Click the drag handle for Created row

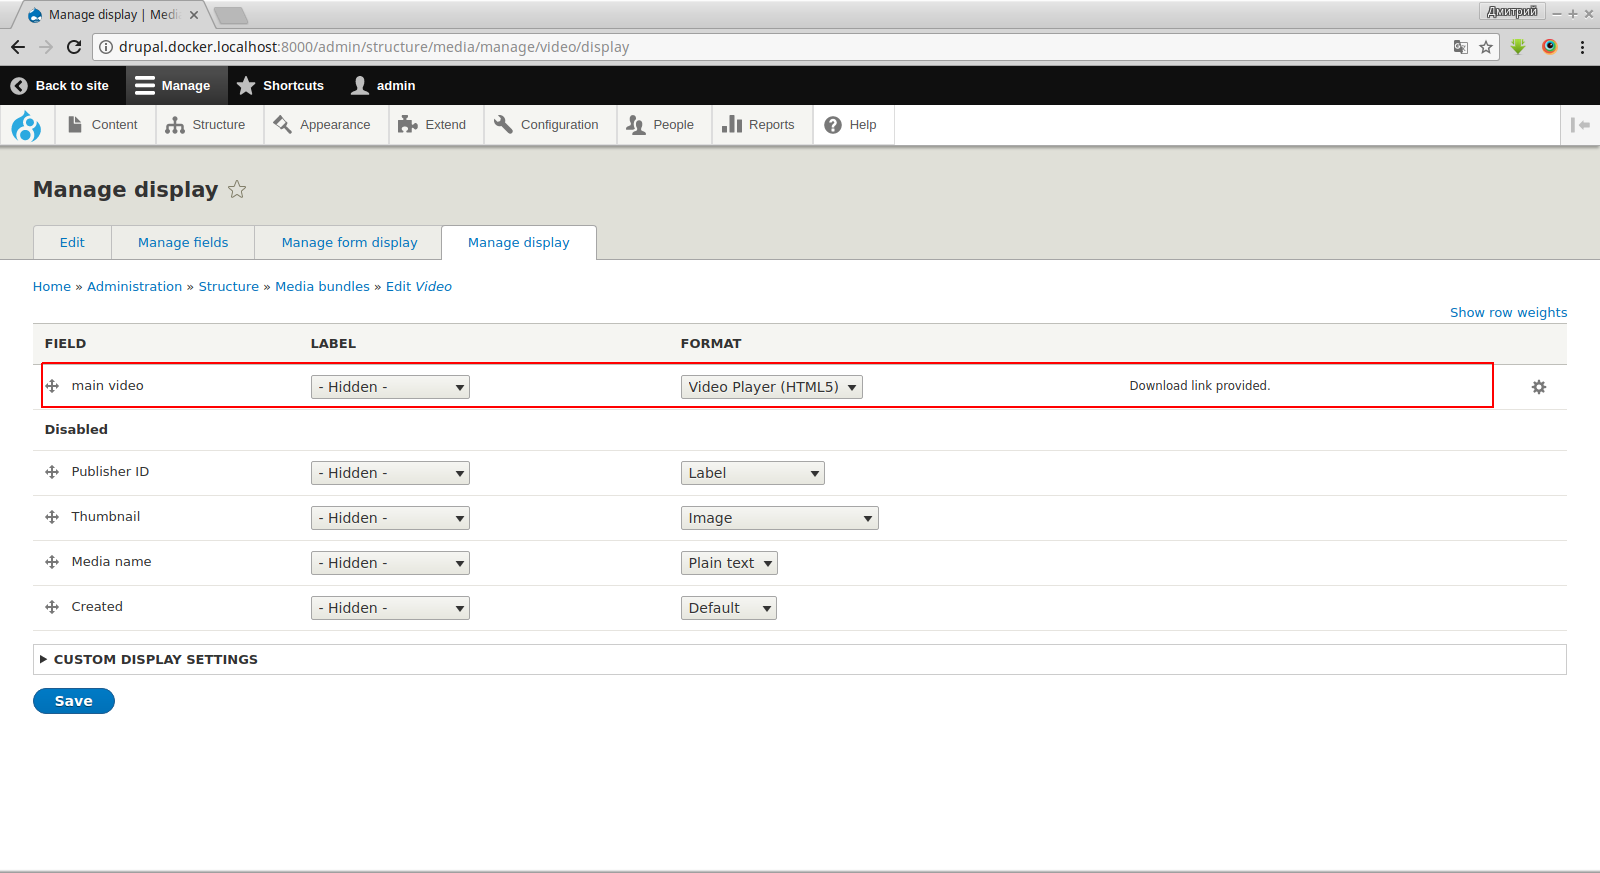(52, 607)
